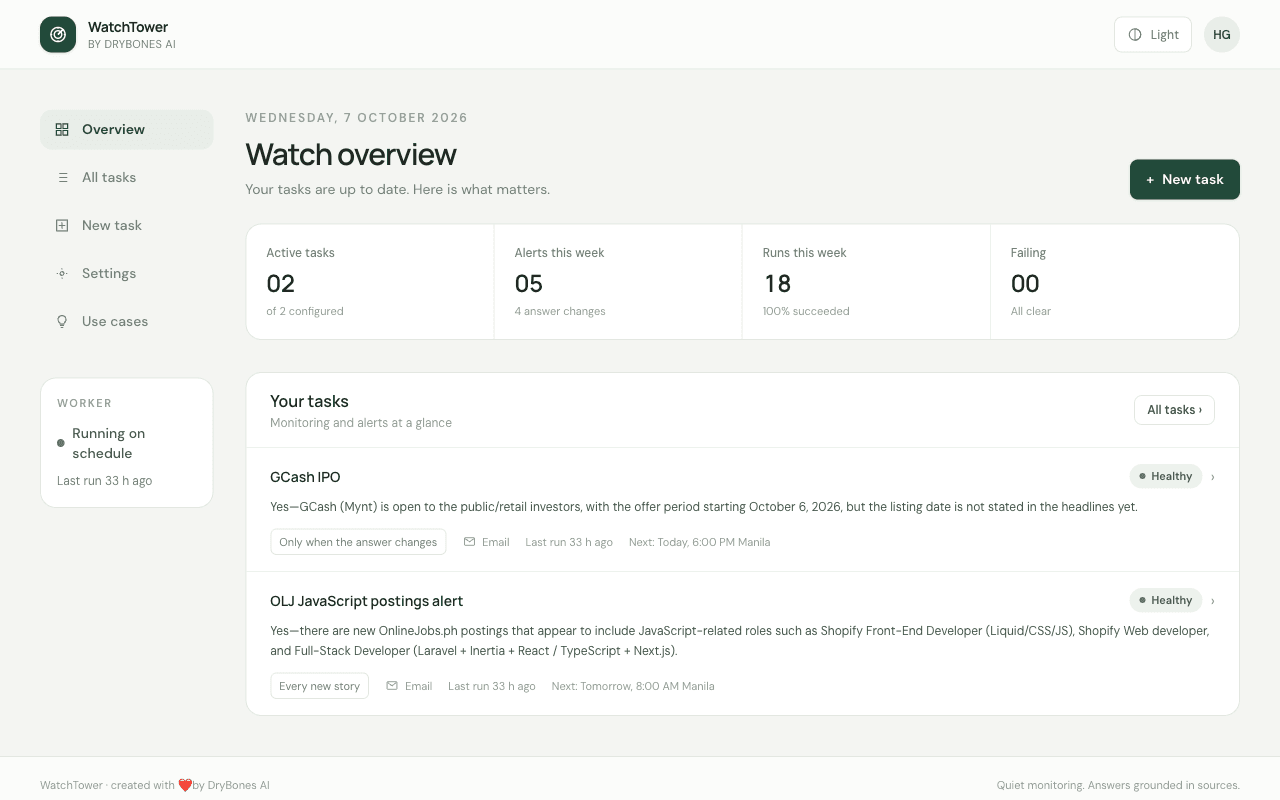Click the Every new story tag
The width and height of the screenshot is (1280, 800).
click(319, 686)
